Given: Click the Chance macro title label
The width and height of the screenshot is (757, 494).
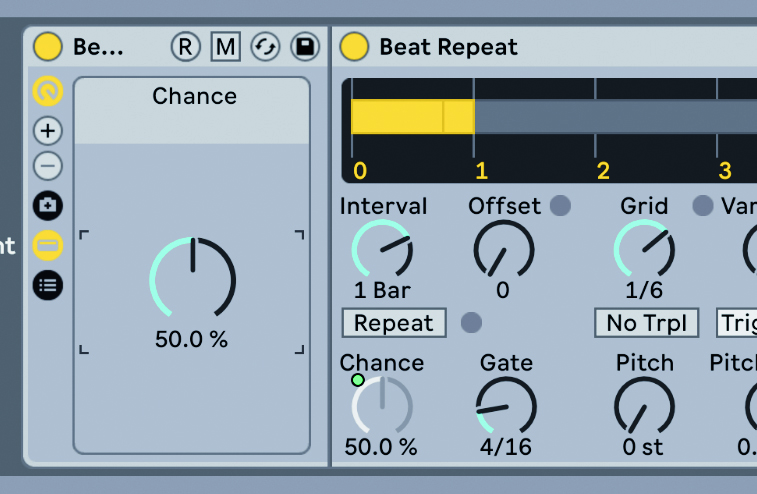Looking at the screenshot, I should click(x=195, y=96).
